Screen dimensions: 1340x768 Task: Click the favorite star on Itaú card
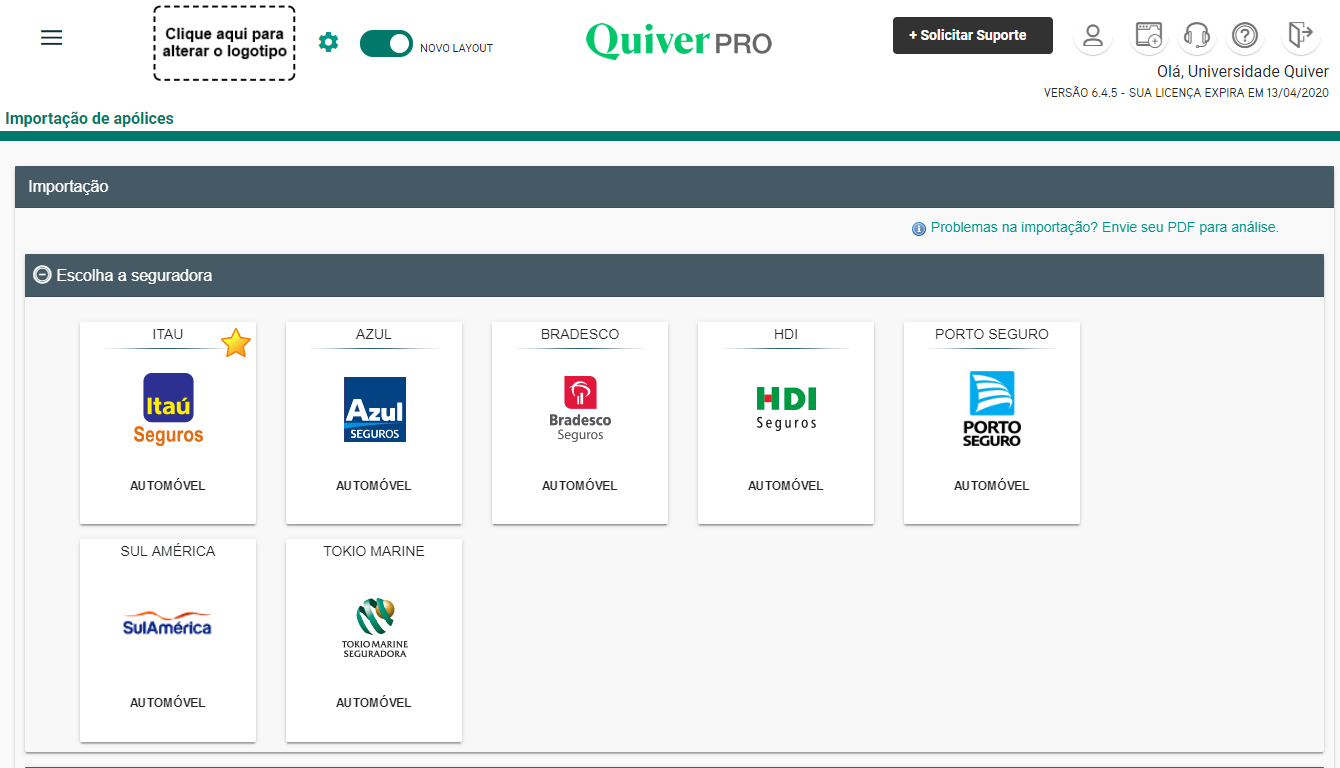(x=235, y=343)
